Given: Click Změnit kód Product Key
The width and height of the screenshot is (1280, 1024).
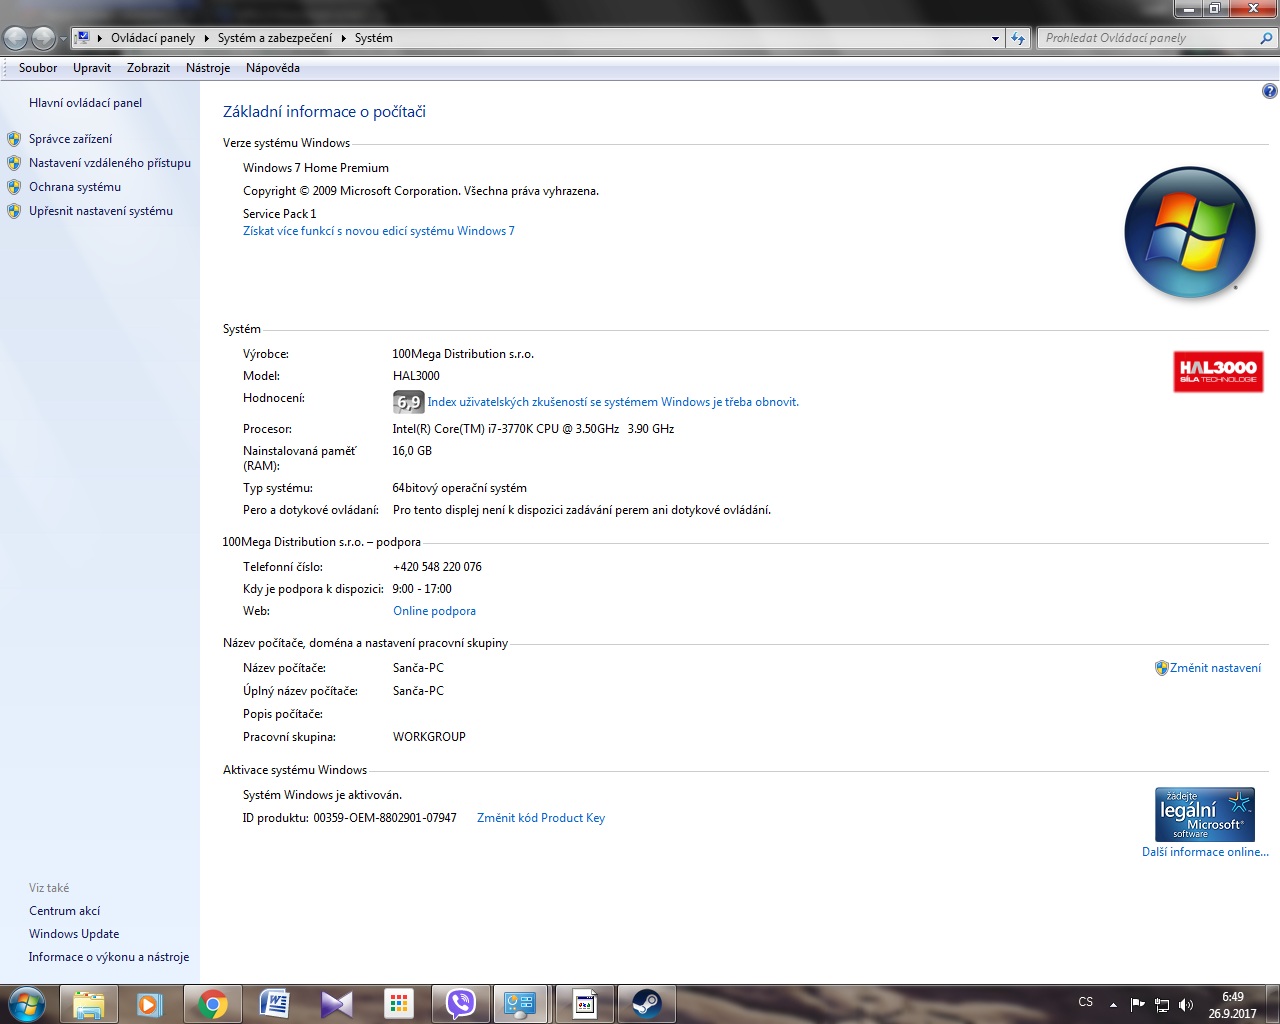Looking at the screenshot, I should pos(541,818).
